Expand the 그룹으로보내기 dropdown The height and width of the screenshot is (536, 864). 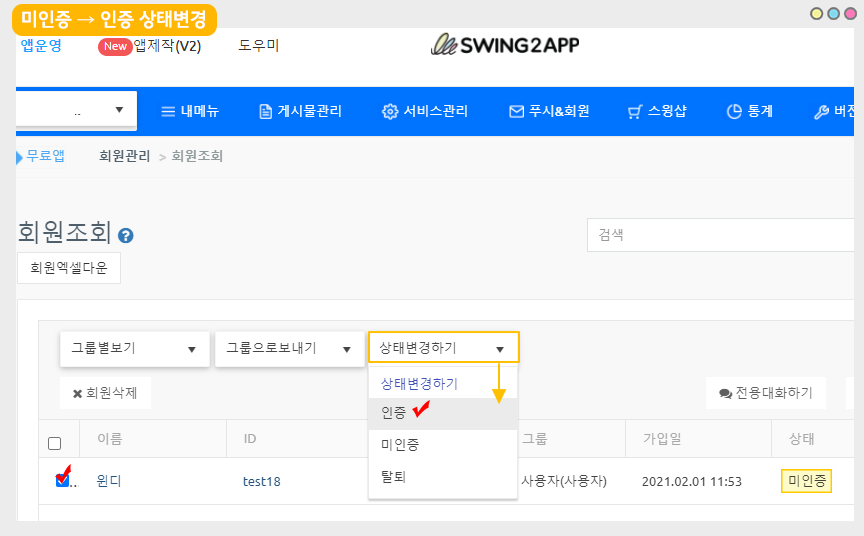(x=288, y=348)
